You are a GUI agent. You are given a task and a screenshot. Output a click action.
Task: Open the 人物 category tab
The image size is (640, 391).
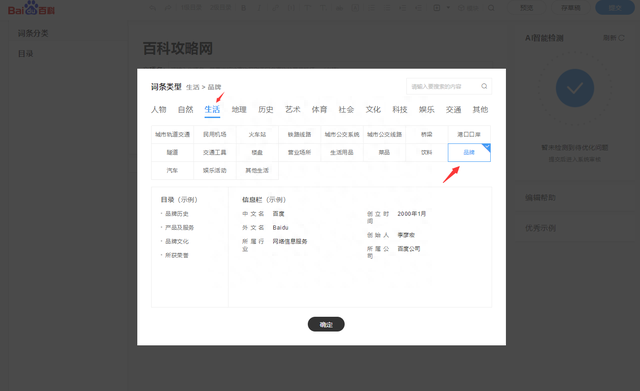point(158,109)
